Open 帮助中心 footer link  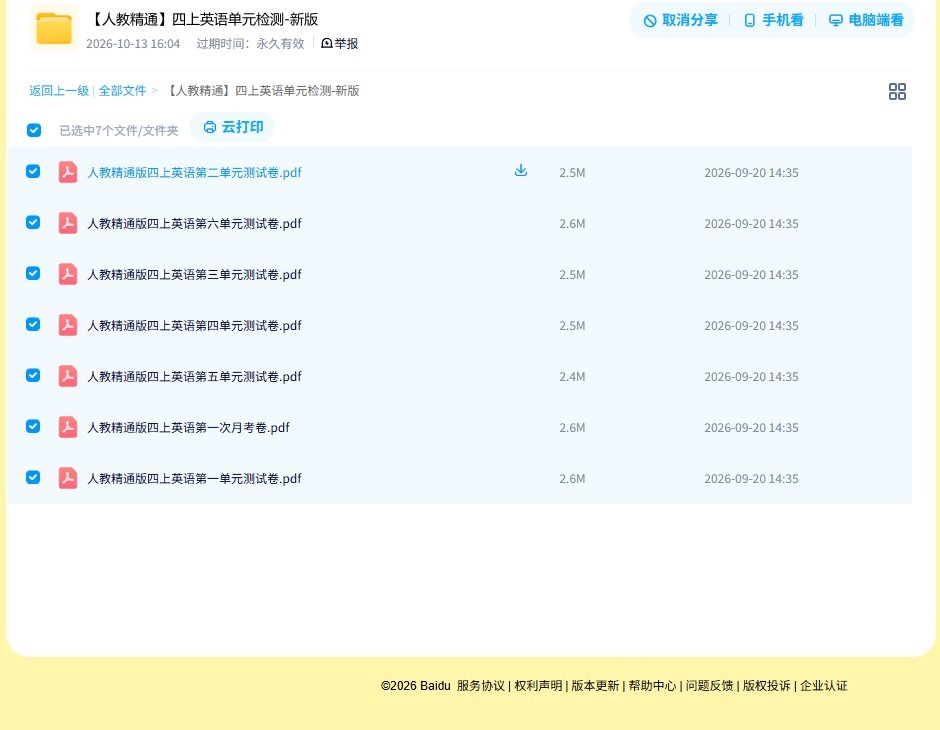click(x=652, y=686)
